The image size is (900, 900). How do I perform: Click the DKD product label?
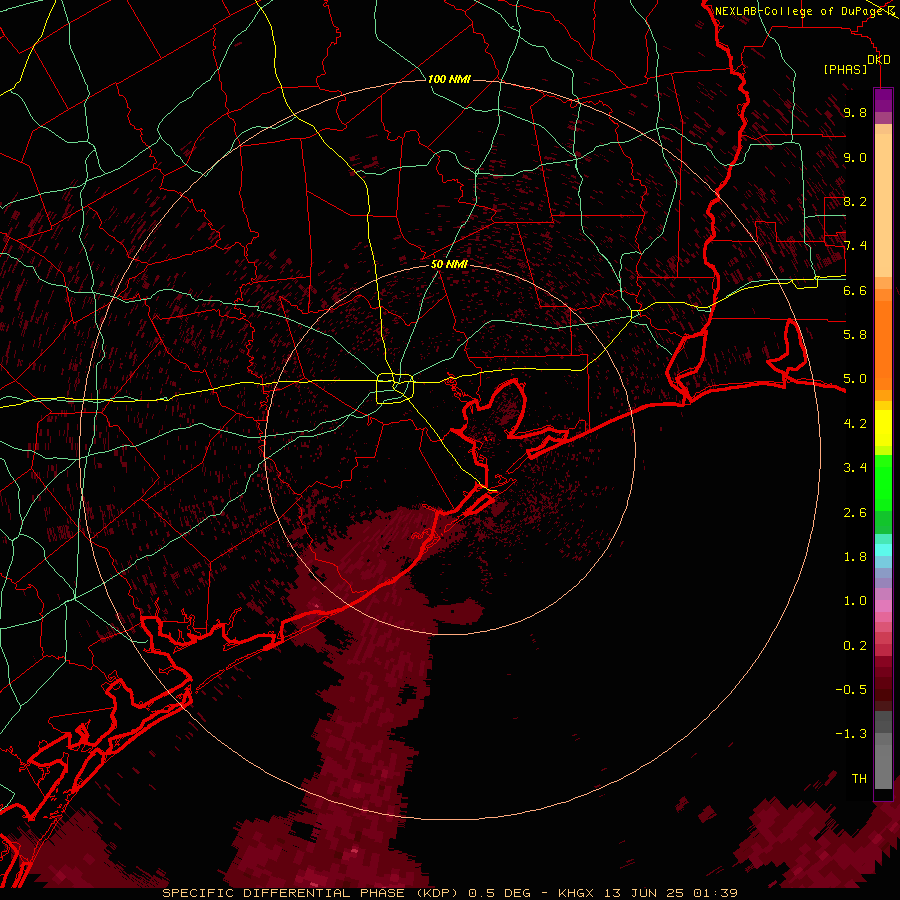[x=879, y=60]
